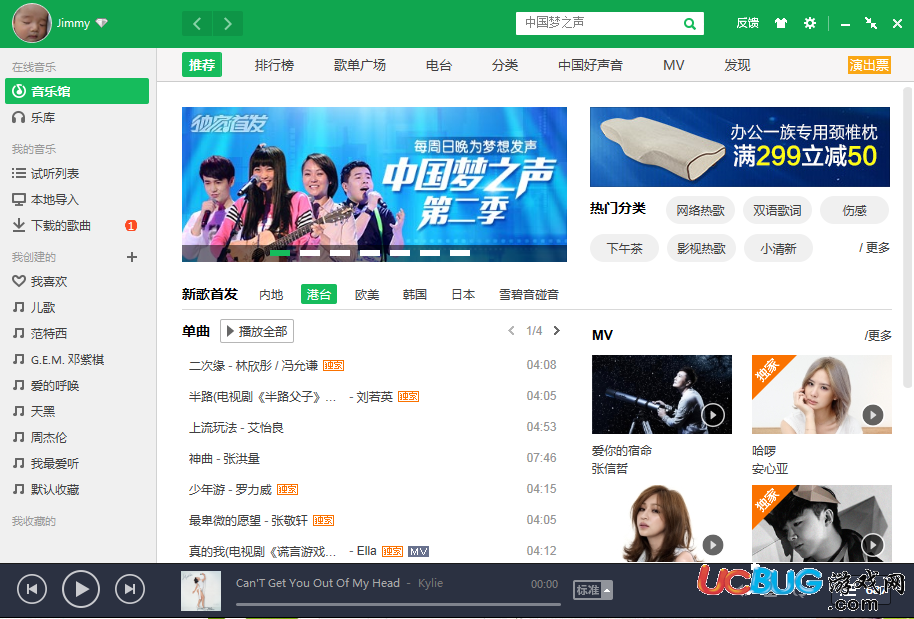Screen dimensions: 914x619
Task: Click the MV badge on 真的我 song
Action: [419, 551]
